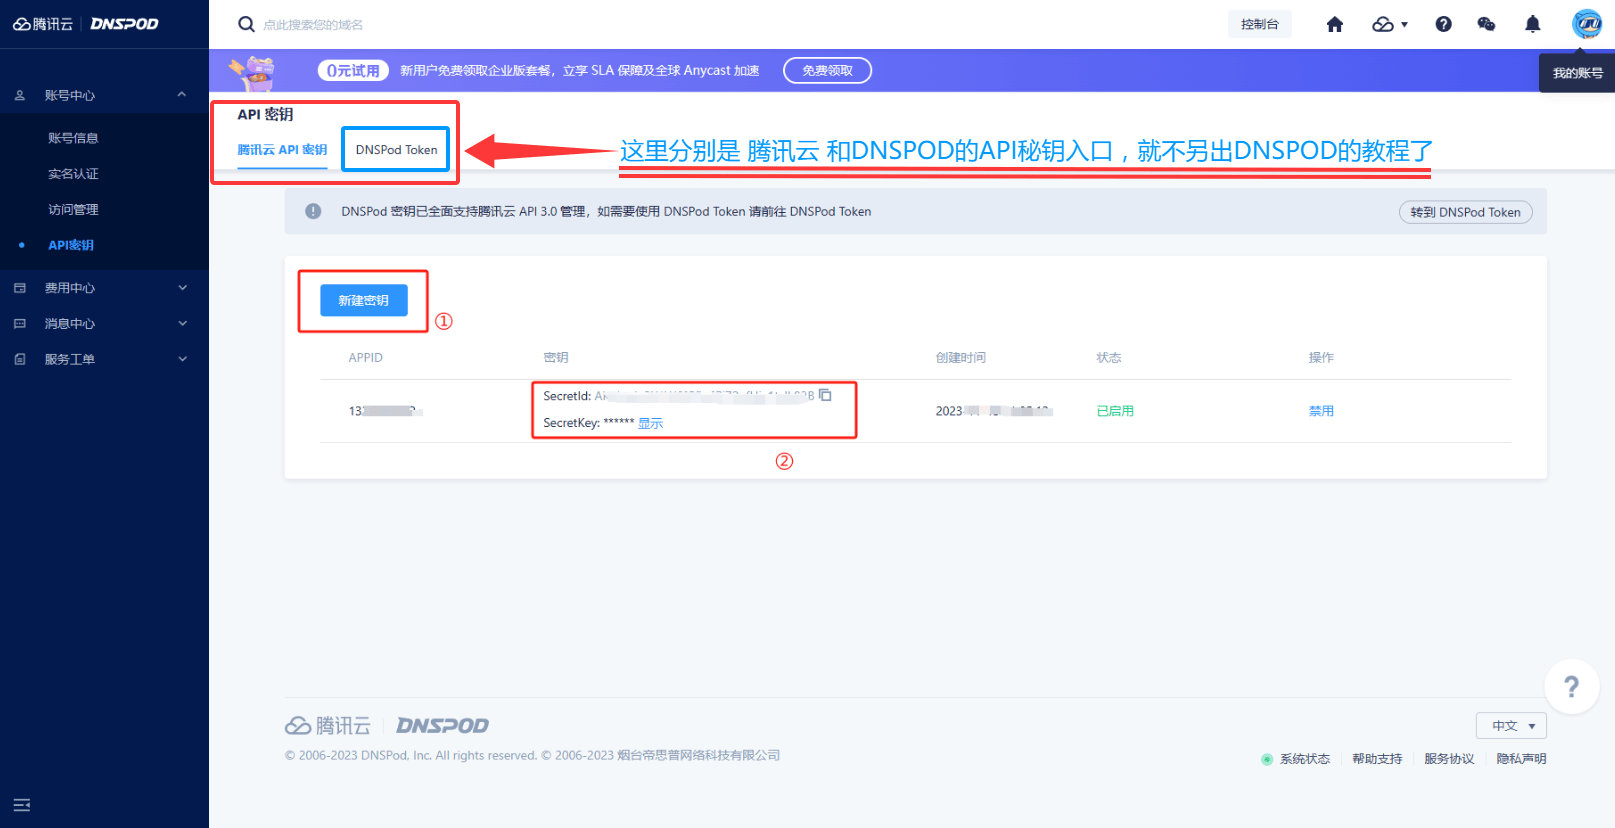
Task: Click the green 系统状态 indicator
Action: point(1267,759)
